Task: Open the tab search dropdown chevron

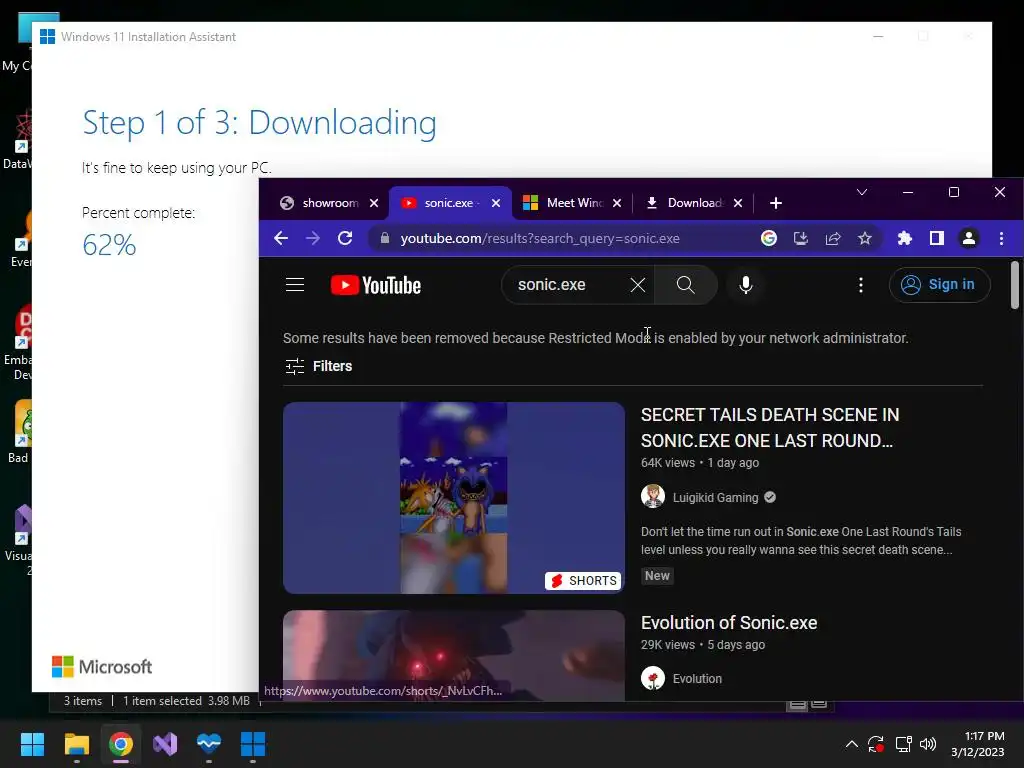Action: 862,192
